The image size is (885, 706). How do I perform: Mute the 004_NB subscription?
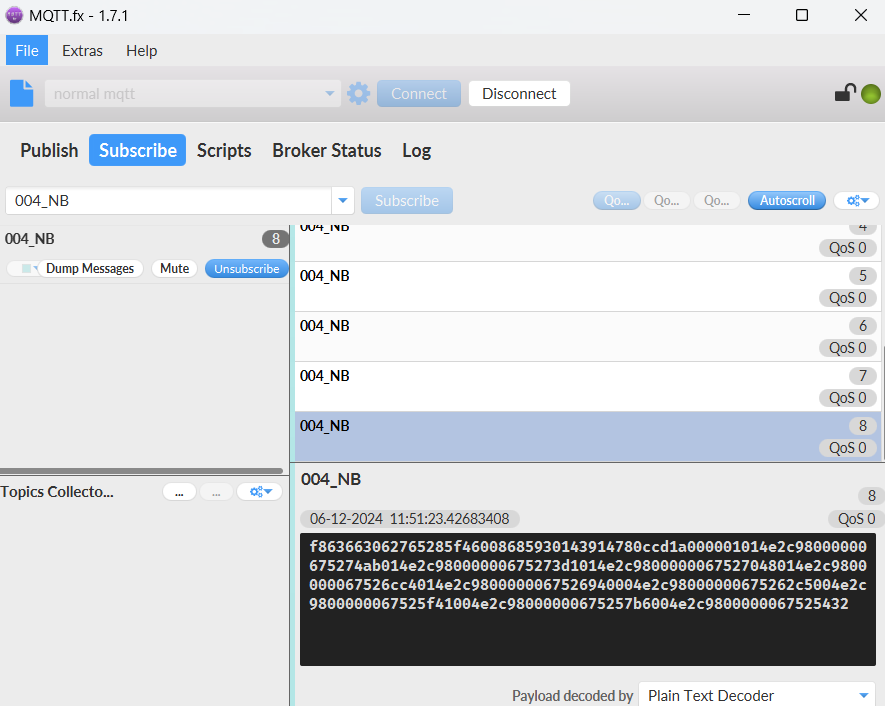click(x=174, y=269)
